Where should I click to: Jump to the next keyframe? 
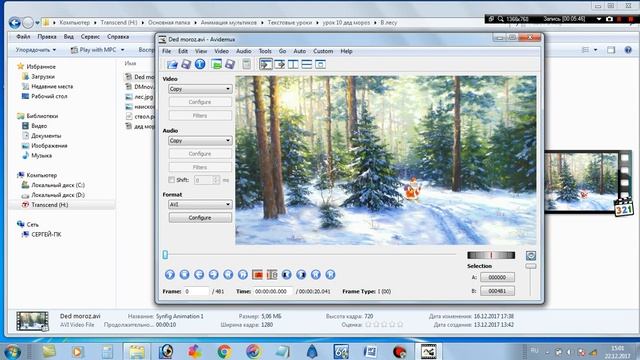point(243,275)
